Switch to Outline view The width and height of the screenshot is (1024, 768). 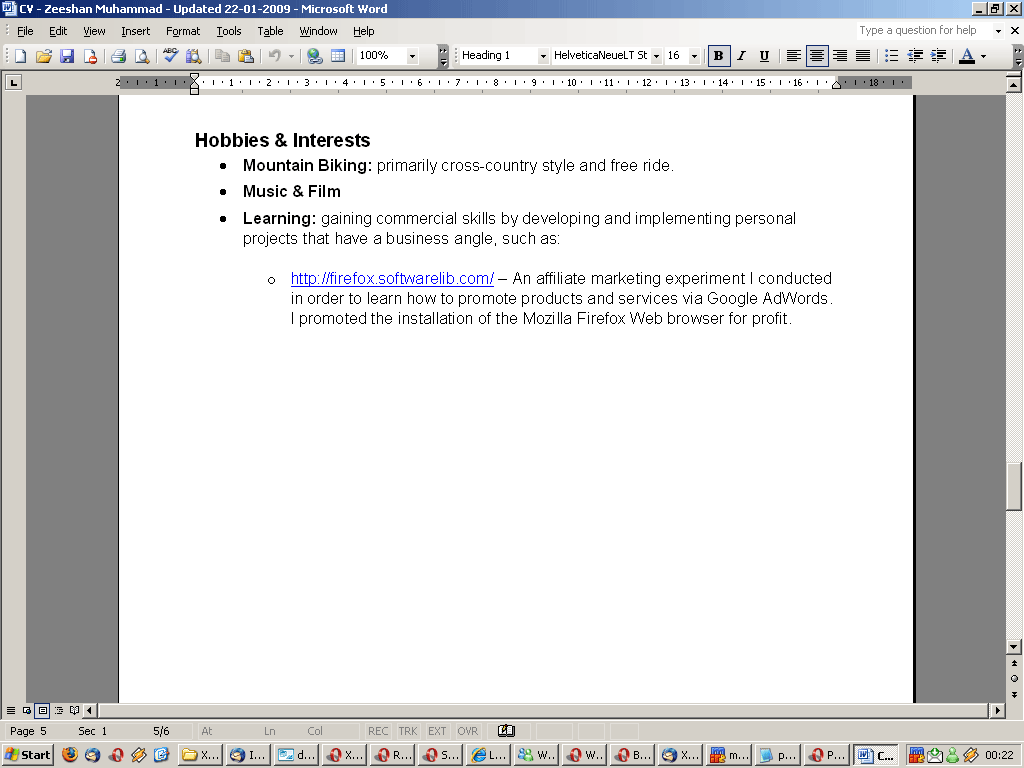click(59, 710)
